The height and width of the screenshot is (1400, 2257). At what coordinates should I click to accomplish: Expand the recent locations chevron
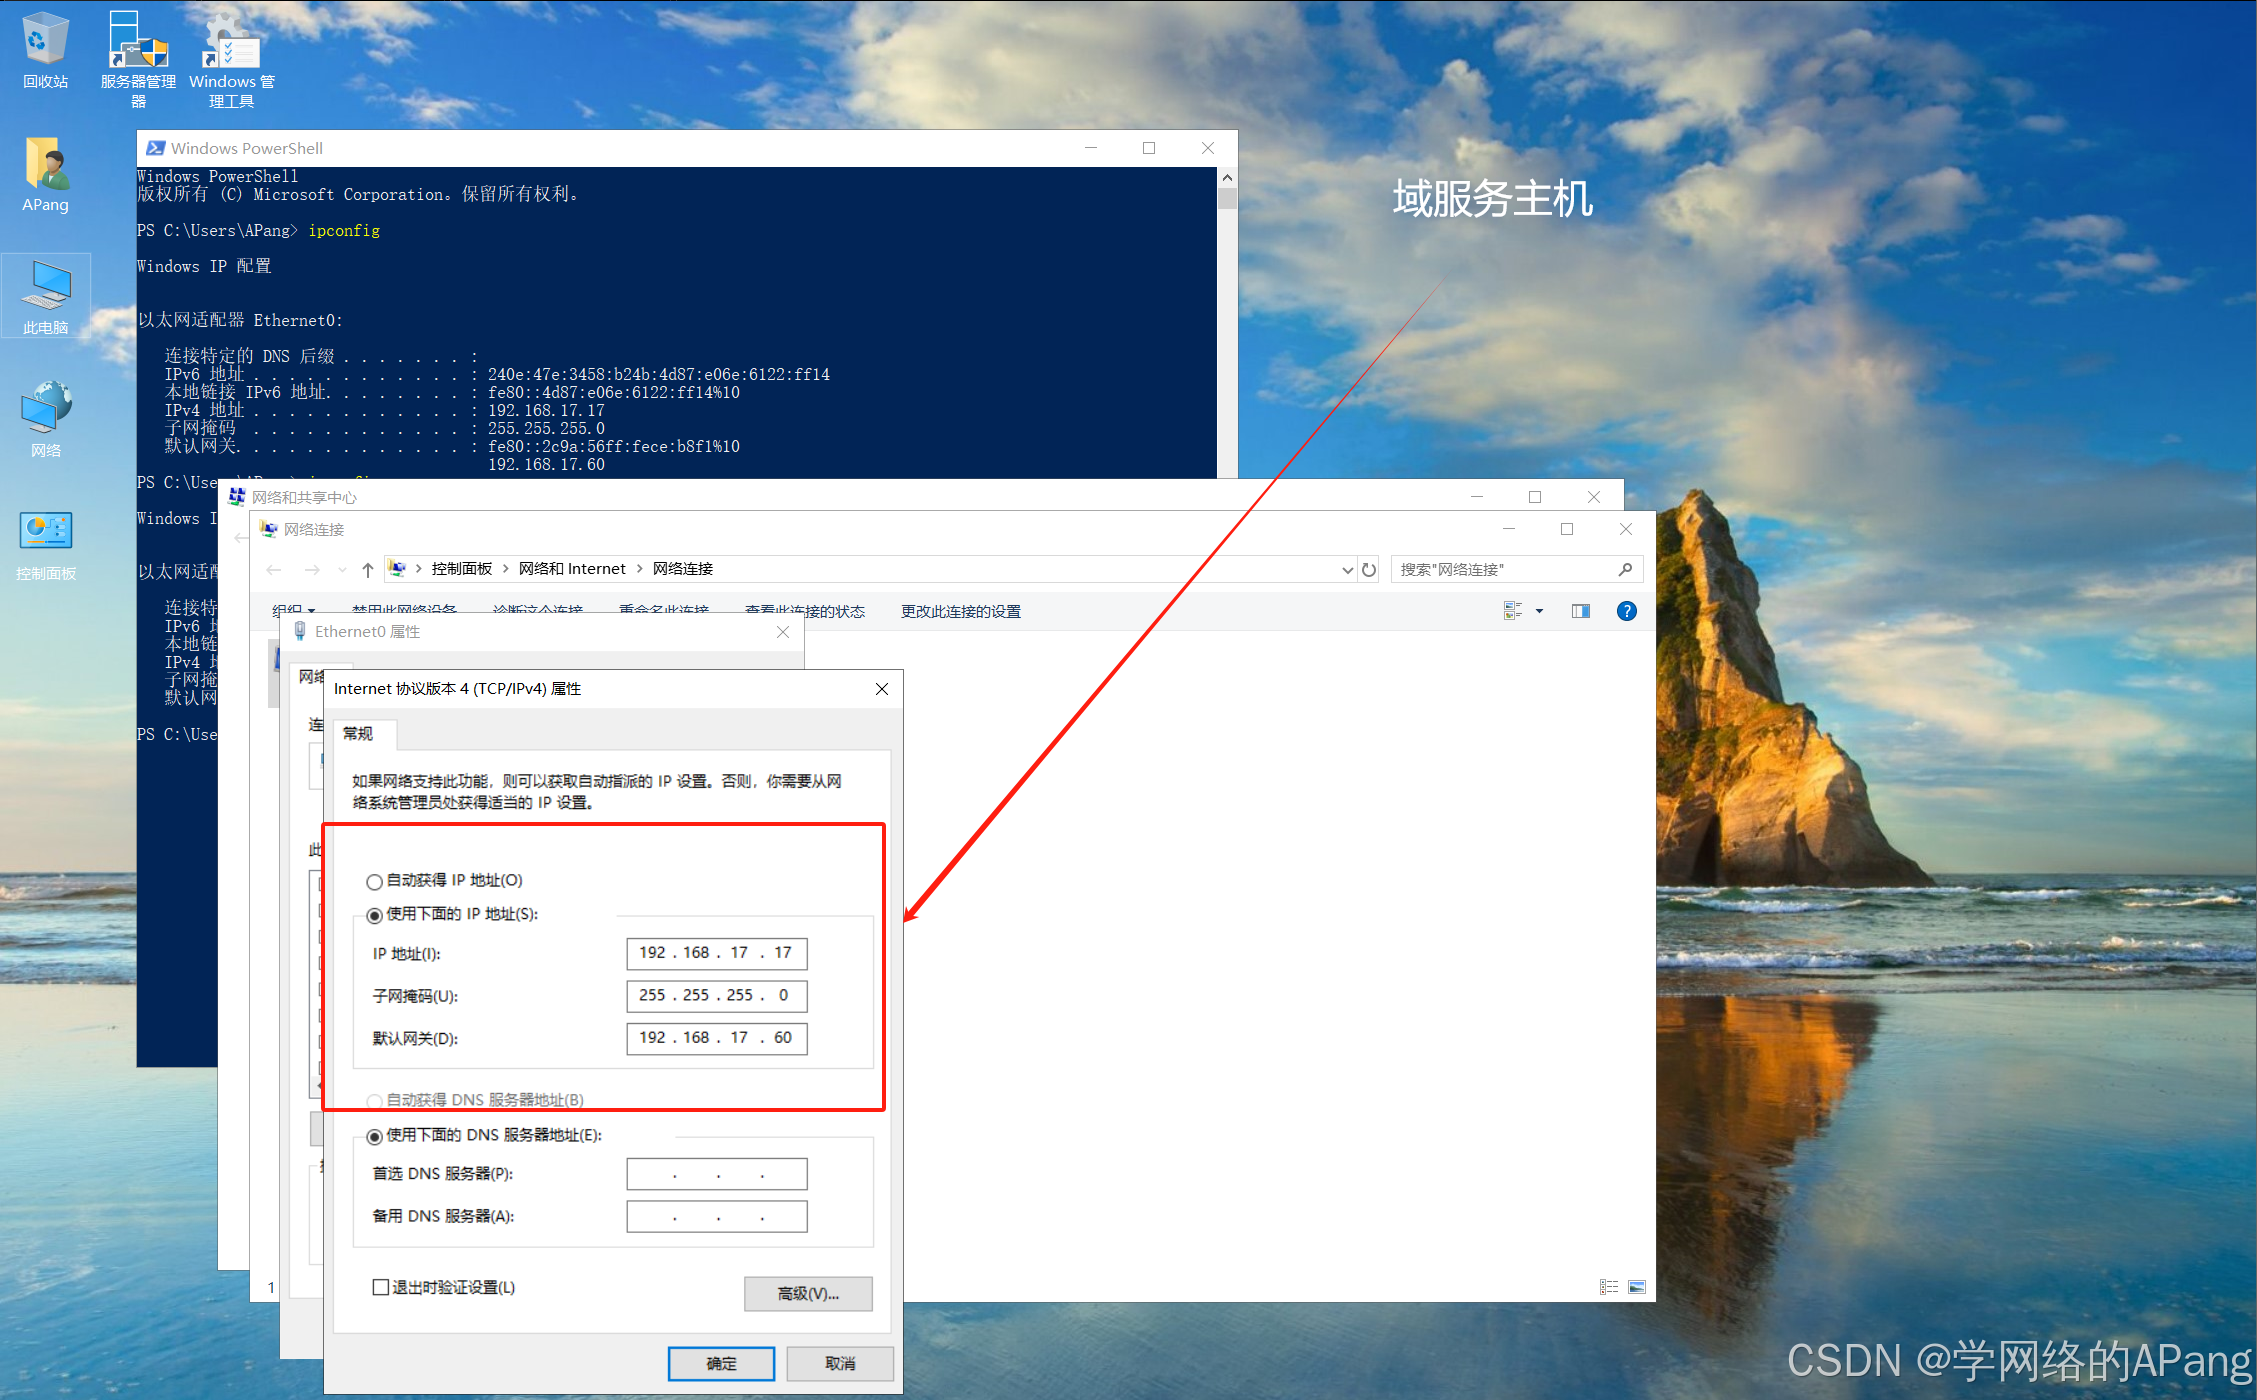(x=342, y=569)
